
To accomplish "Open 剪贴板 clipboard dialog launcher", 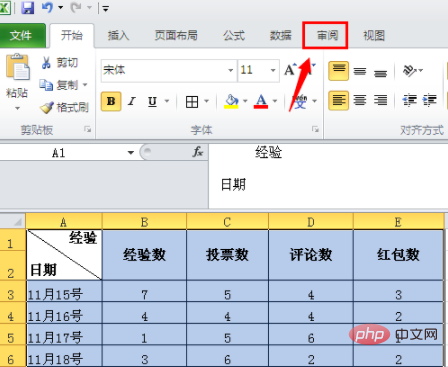I will tap(88, 129).
